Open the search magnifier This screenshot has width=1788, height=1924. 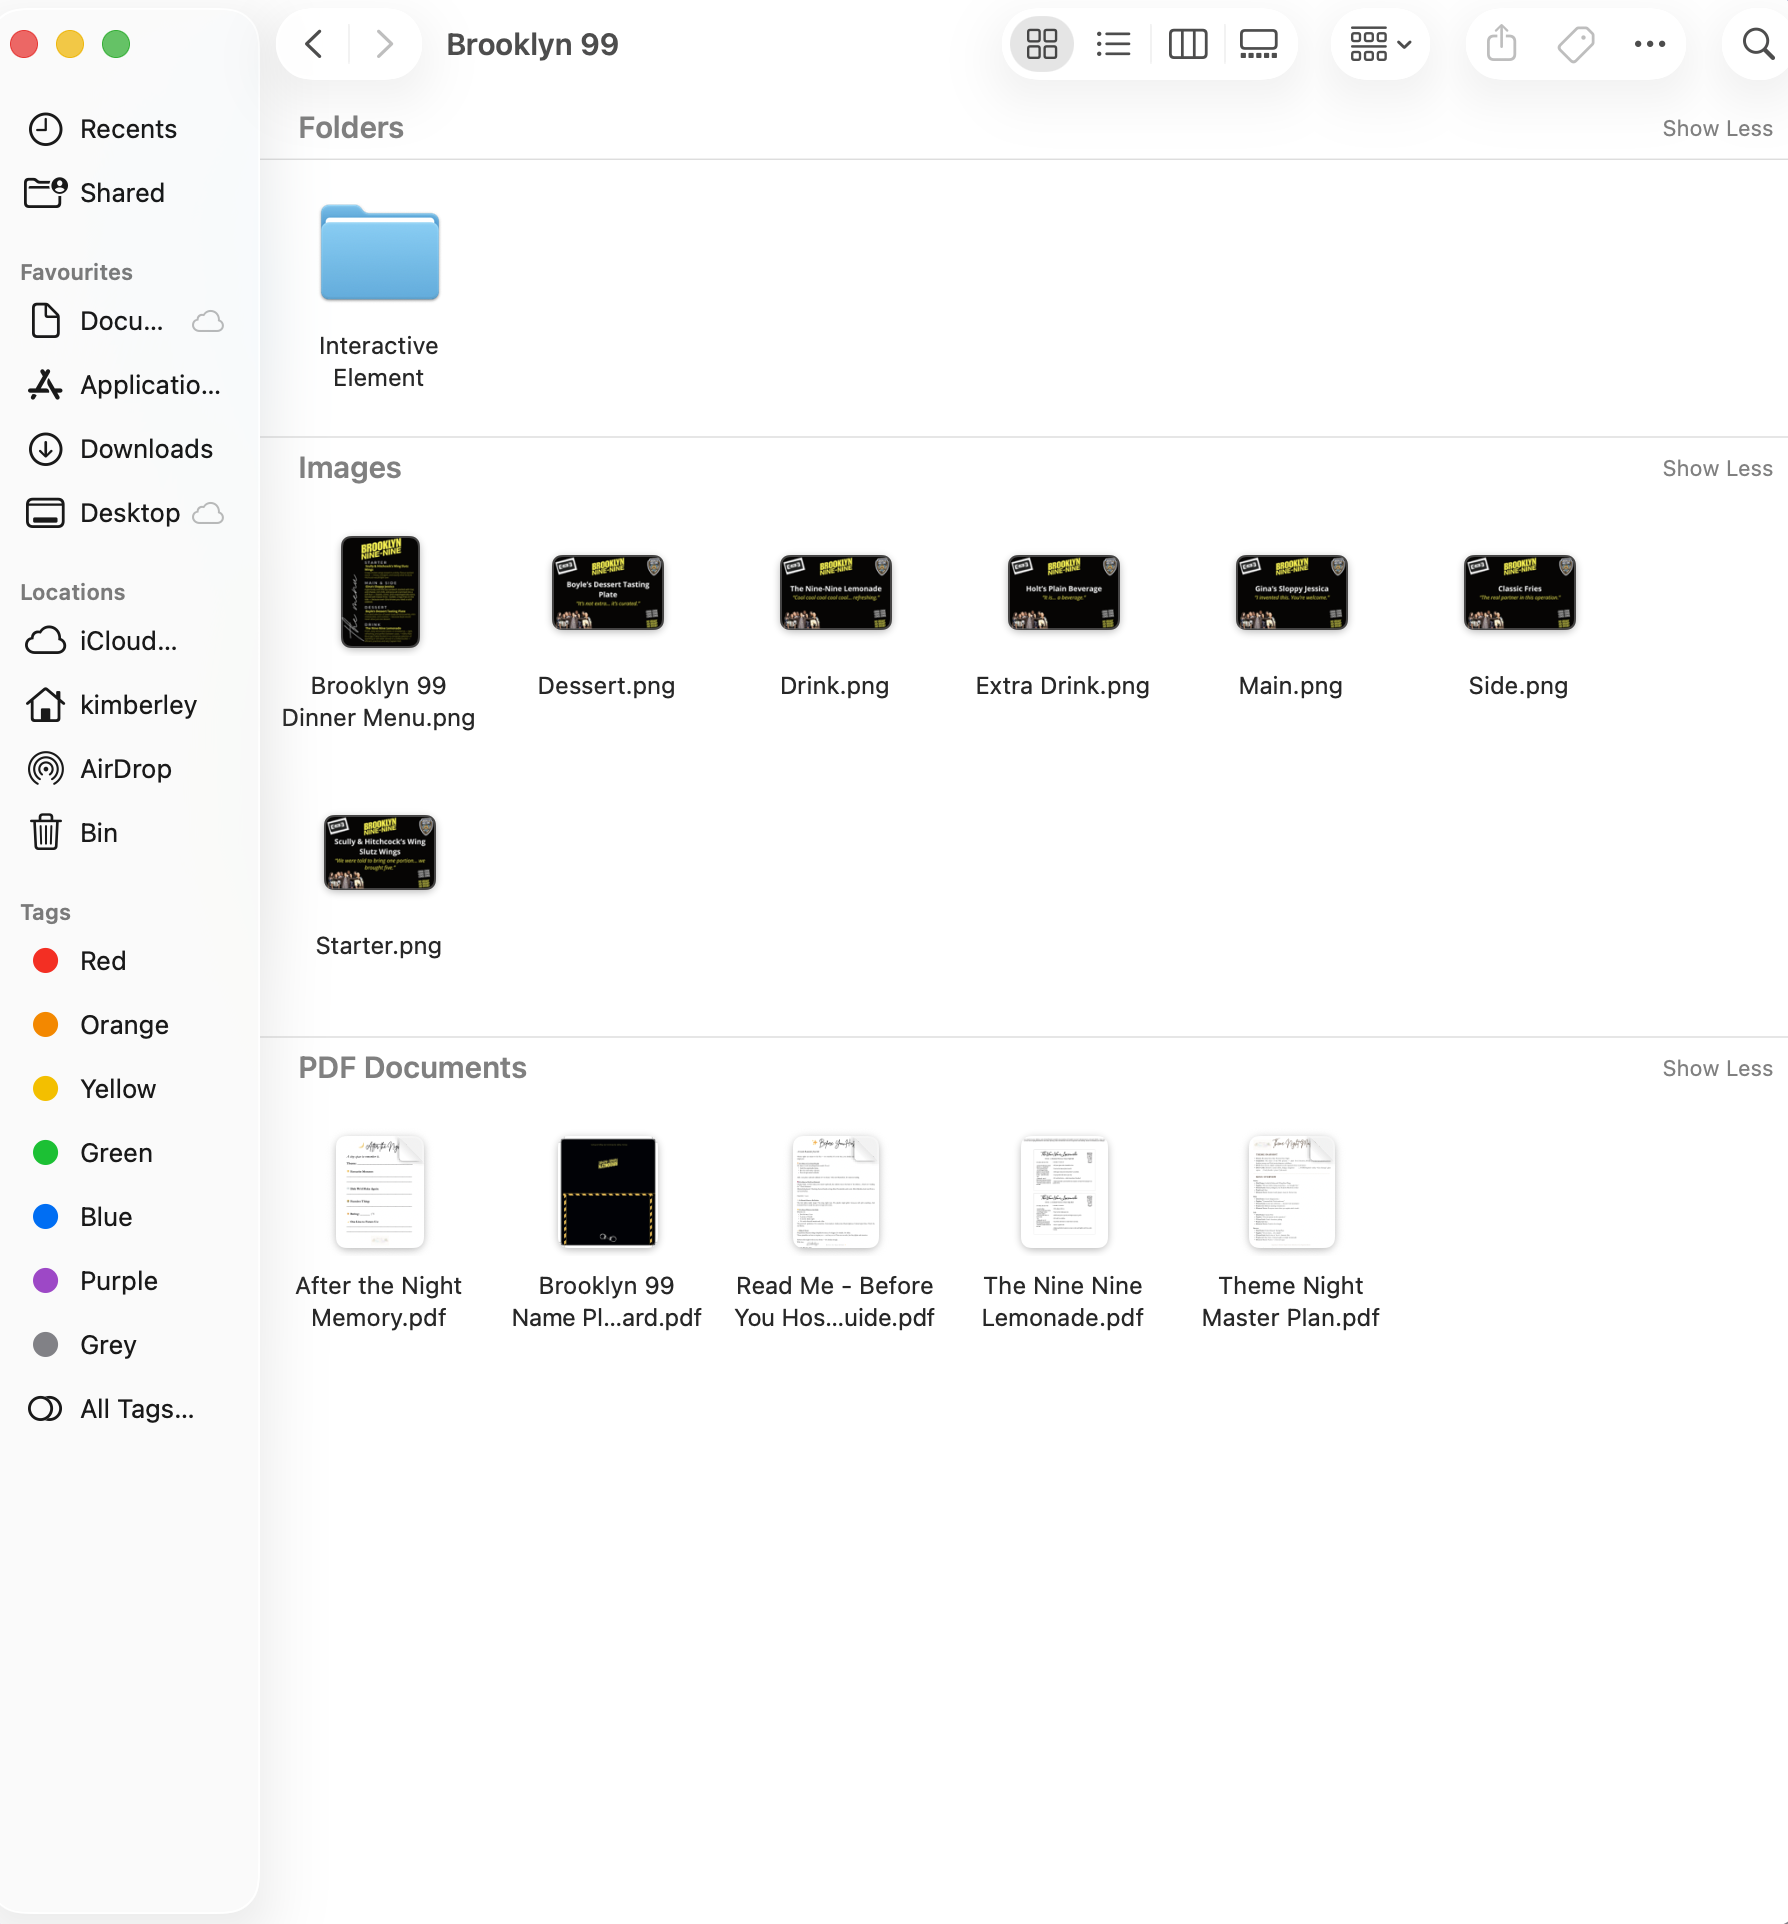[x=1757, y=44]
